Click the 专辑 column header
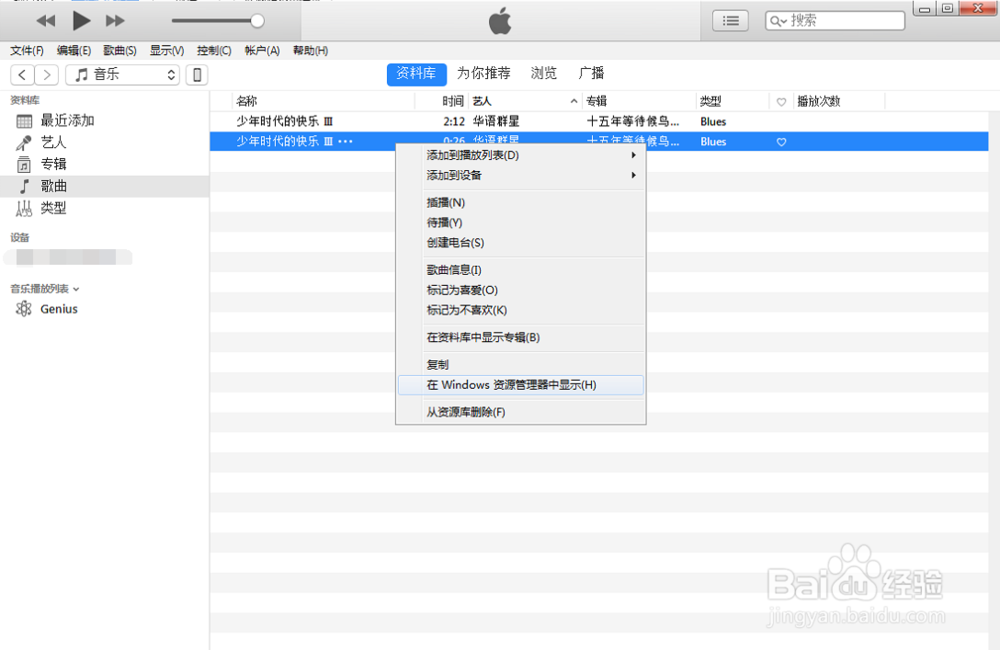The height and width of the screenshot is (650, 1000). pos(639,101)
